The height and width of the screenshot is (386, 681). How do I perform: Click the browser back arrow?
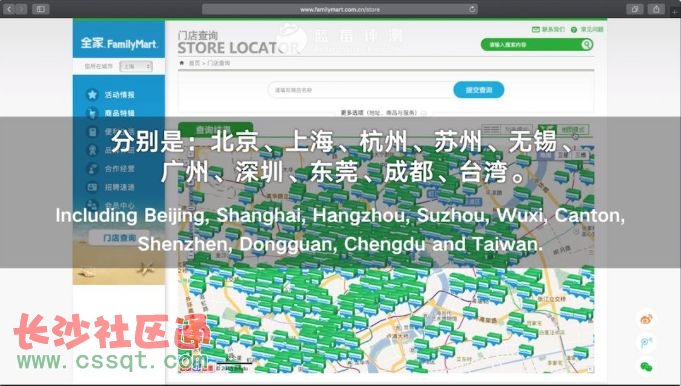[x=9, y=9]
